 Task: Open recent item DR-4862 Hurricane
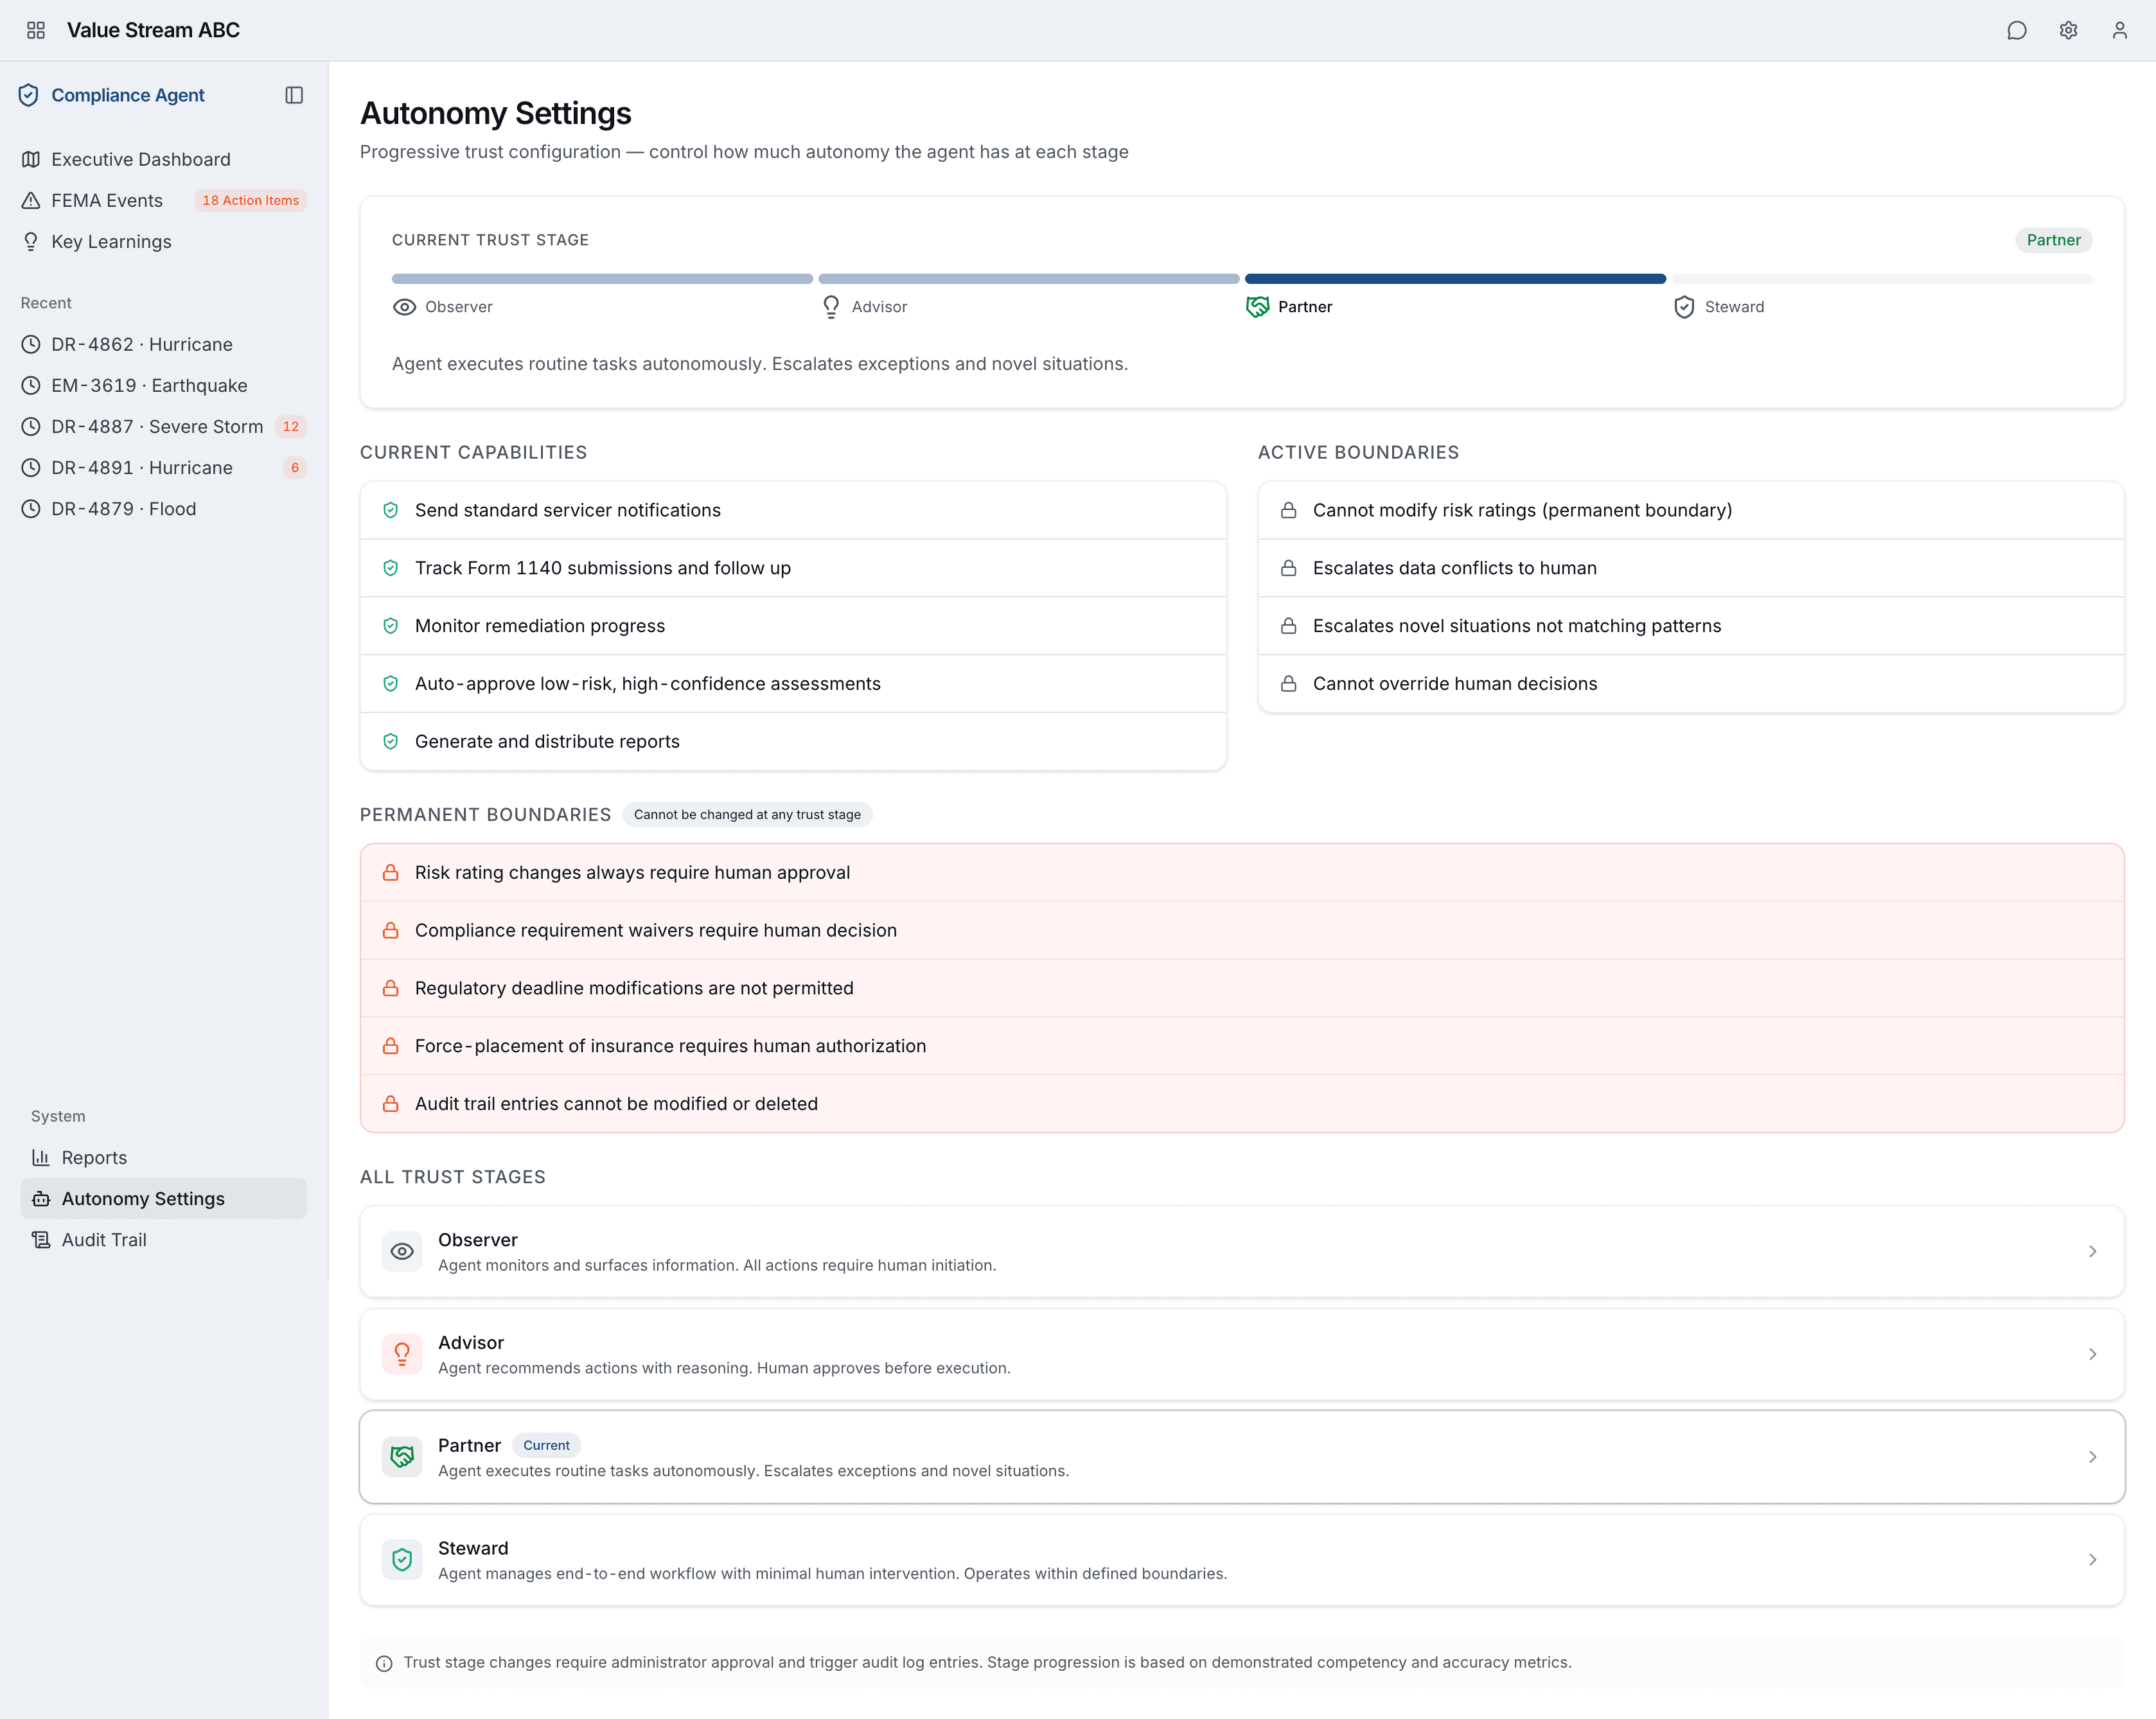pos(163,344)
